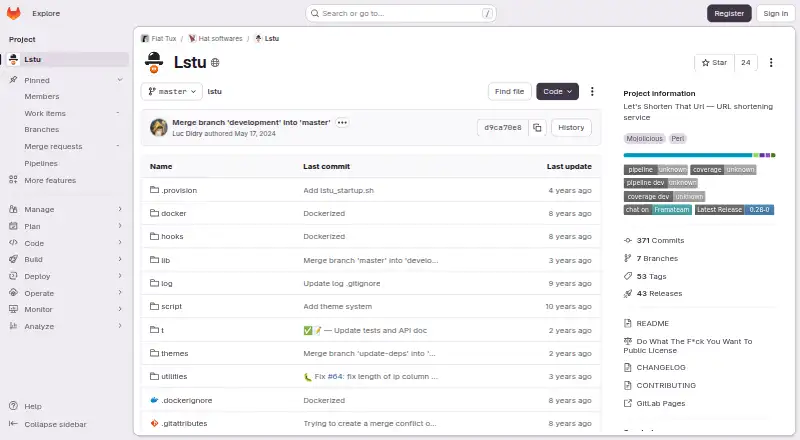Image resolution: width=800 pixels, height=440 pixels.
Task: Click the Code section icon in sidebar
Action: click(x=14, y=242)
